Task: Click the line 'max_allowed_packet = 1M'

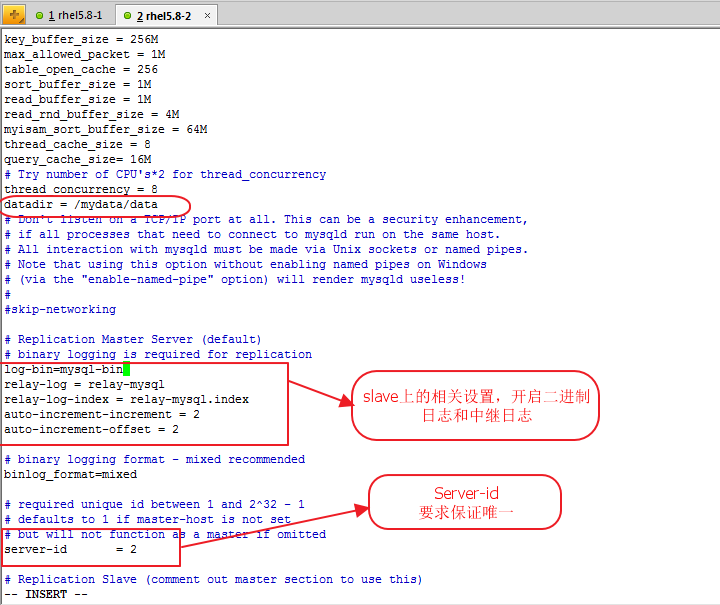Action: point(84,55)
